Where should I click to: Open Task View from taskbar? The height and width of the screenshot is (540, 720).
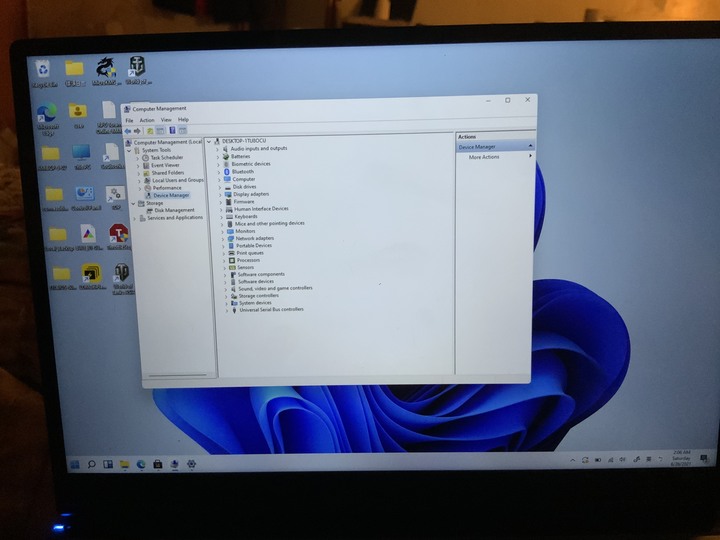coord(108,464)
